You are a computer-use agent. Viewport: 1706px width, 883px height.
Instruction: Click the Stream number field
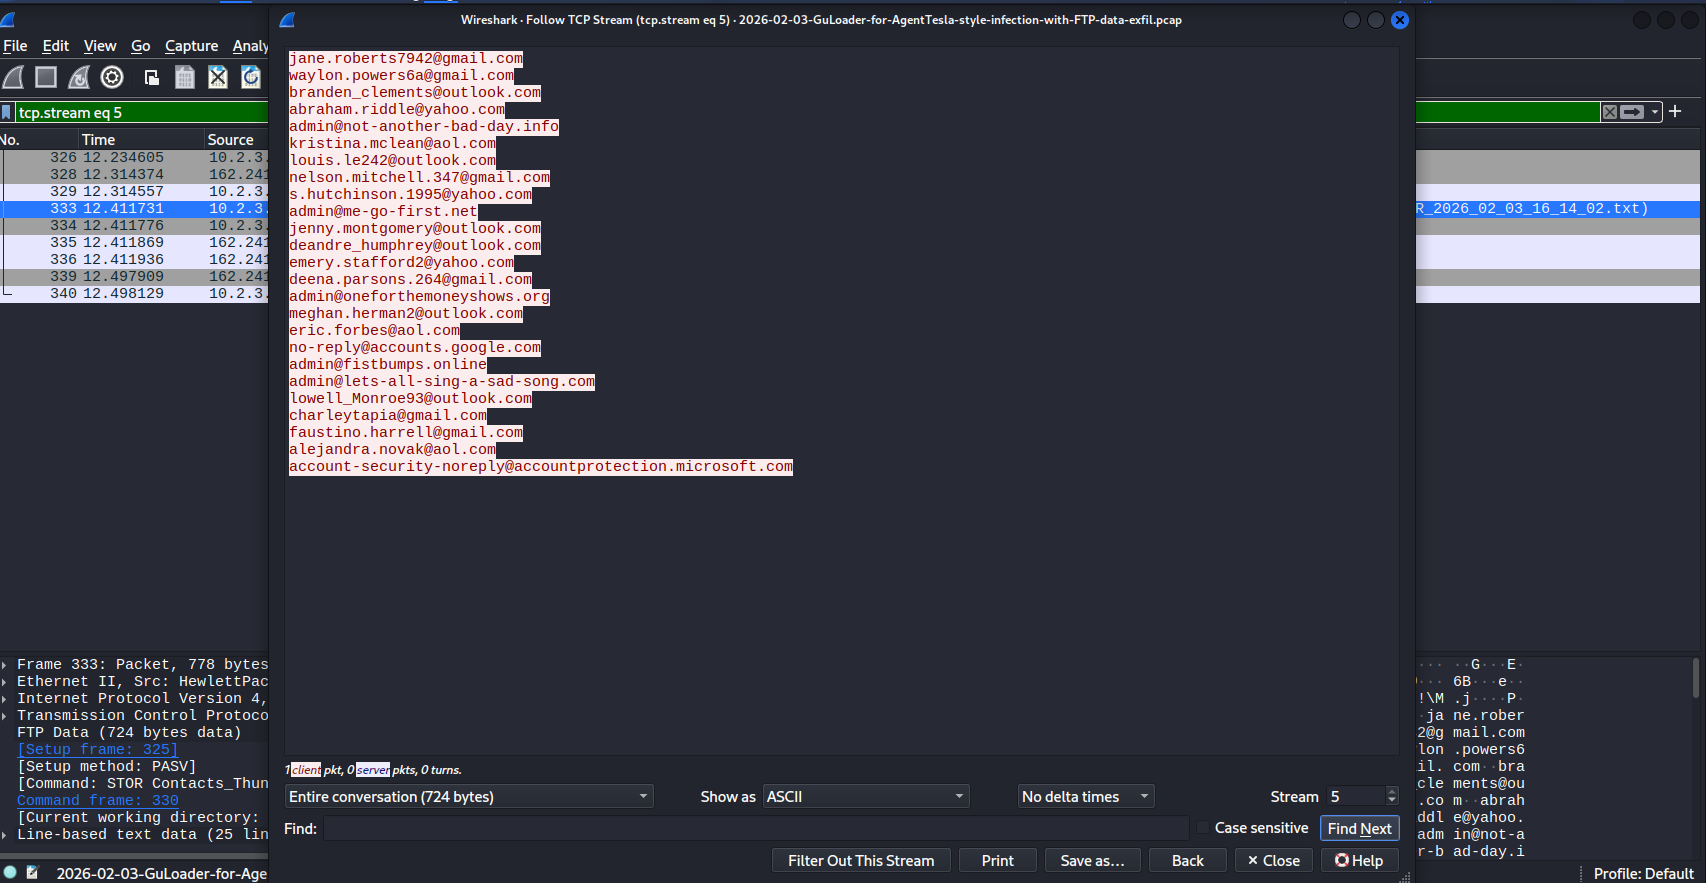(x=1356, y=796)
